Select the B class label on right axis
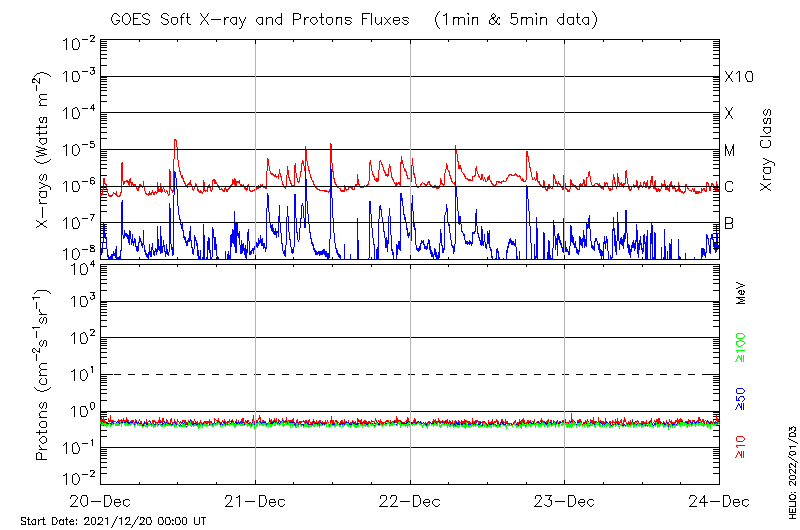Screen dimensions: 800x530 729,222
